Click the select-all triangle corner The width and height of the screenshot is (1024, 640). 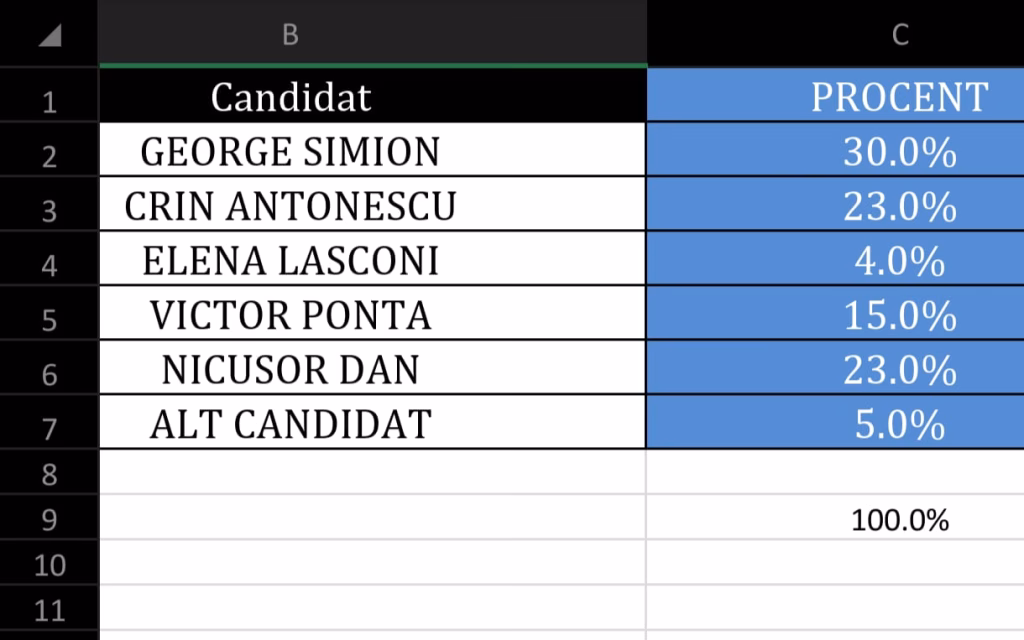click(x=49, y=35)
